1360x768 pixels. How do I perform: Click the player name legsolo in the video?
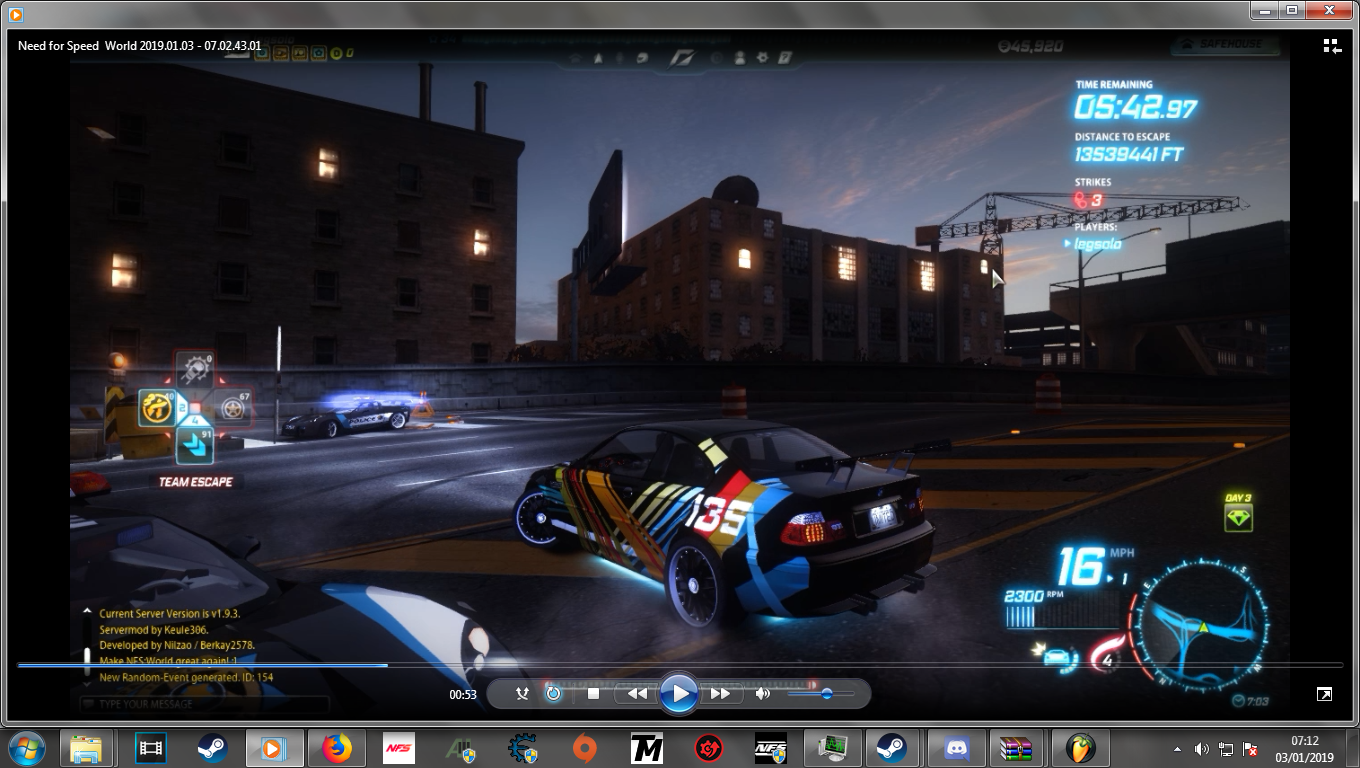tap(1097, 244)
